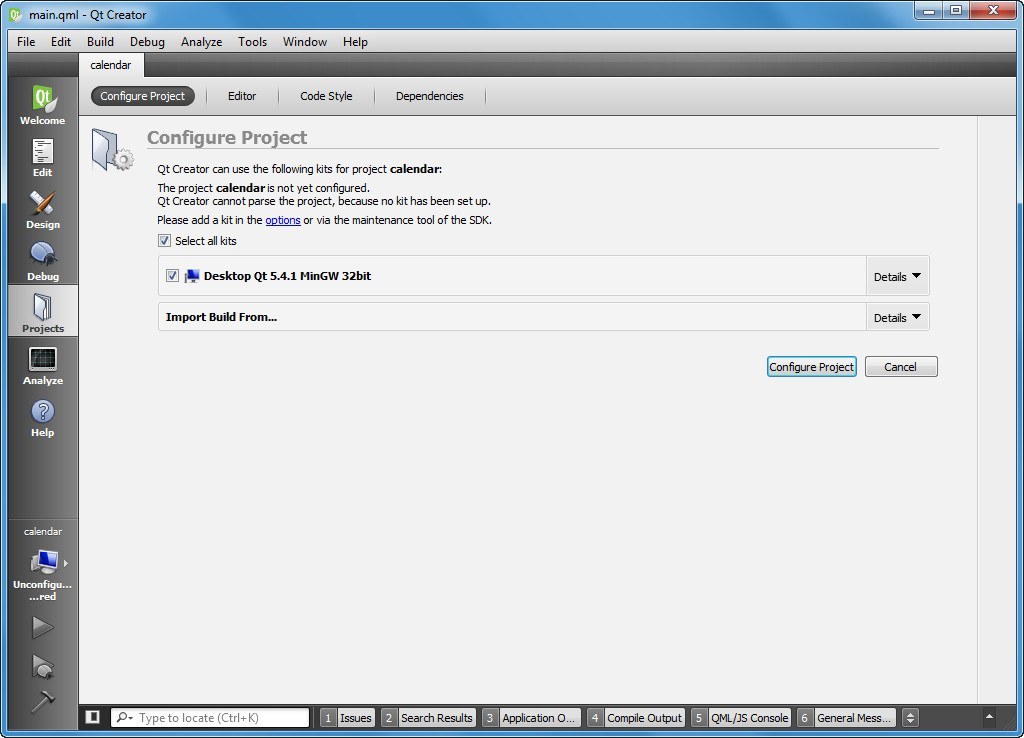Switch to Debug mode in sidebar
Screen dimensions: 1024x738
click(x=42, y=261)
